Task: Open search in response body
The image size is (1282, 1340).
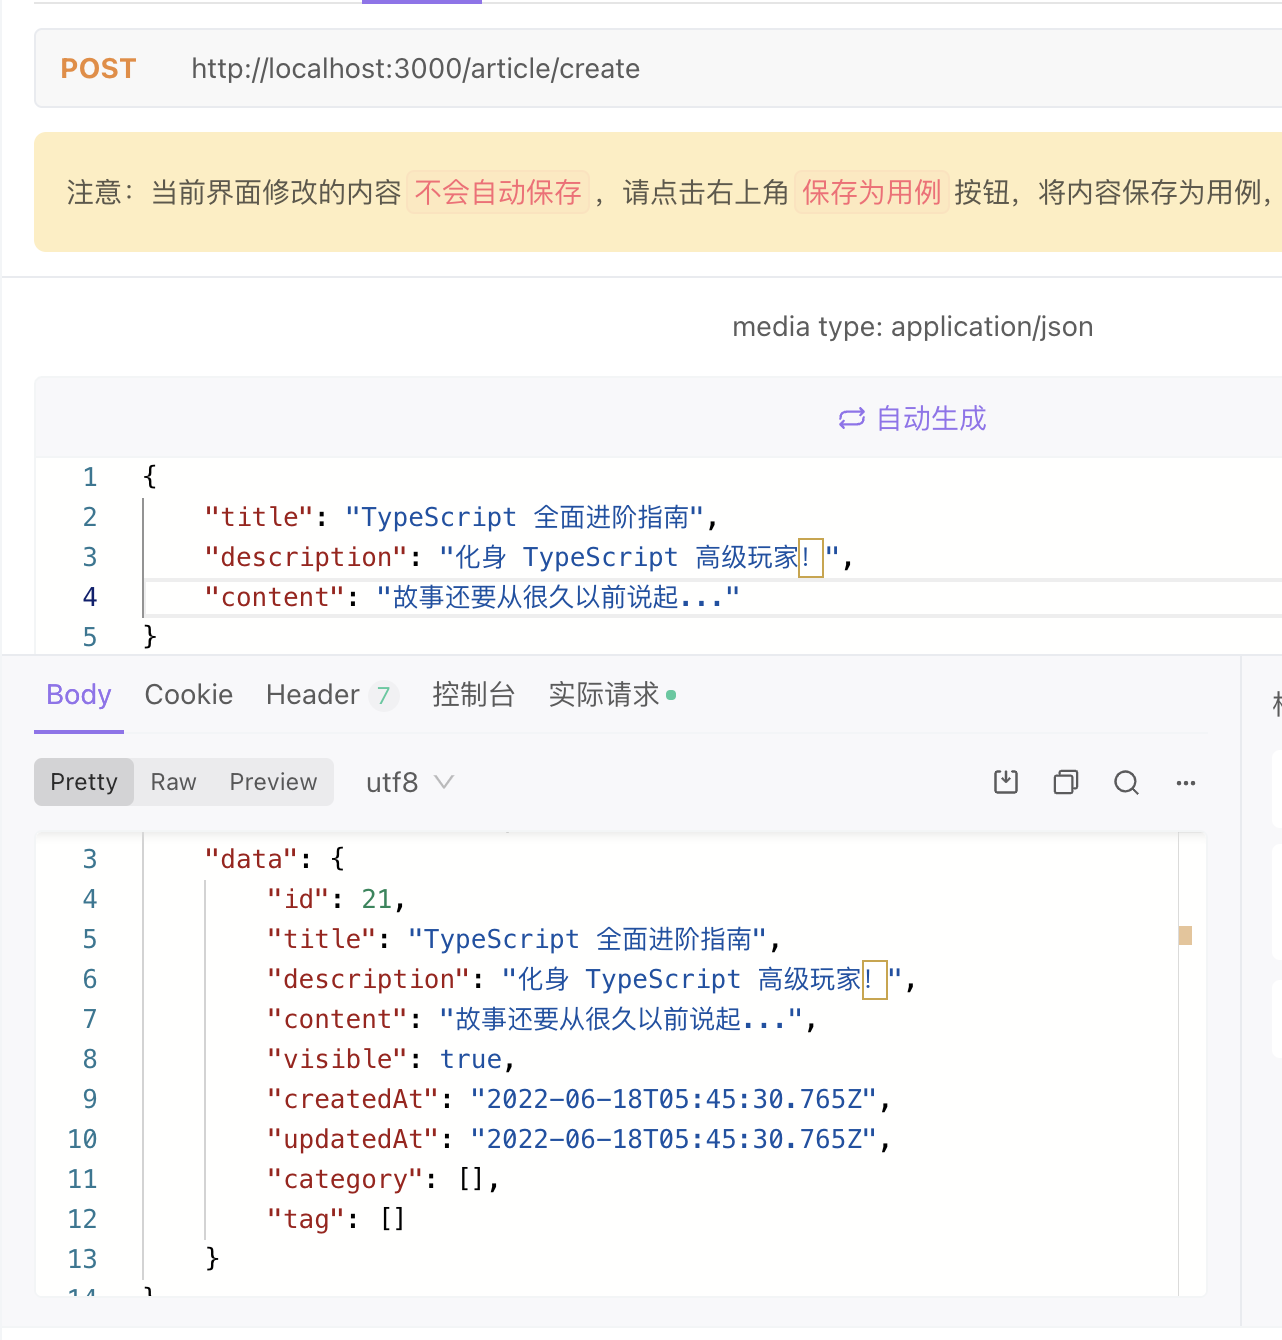Action: (x=1126, y=782)
